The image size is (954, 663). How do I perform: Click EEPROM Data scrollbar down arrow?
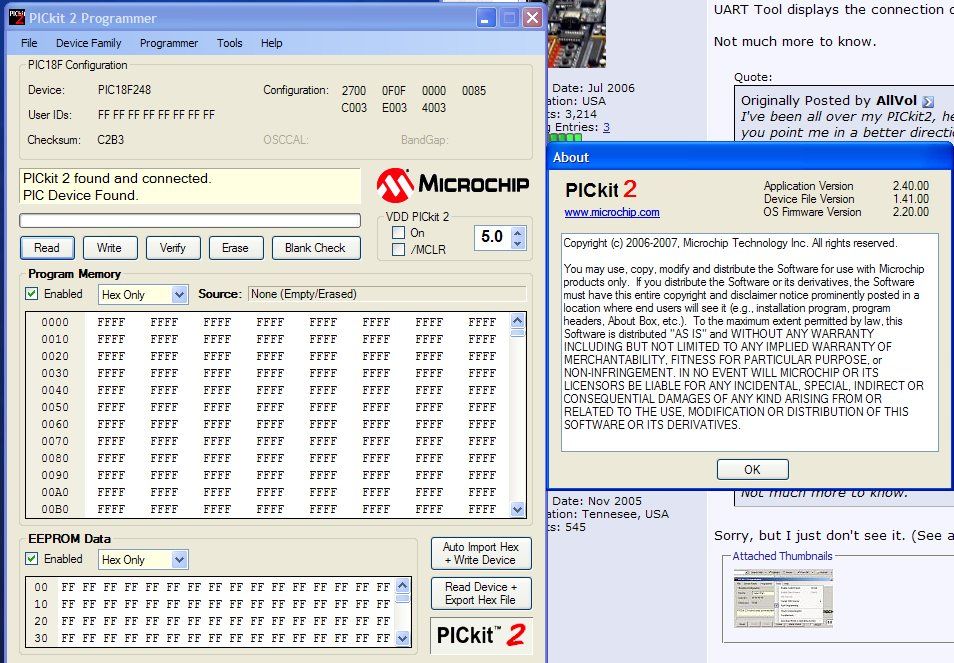click(x=402, y=638)
